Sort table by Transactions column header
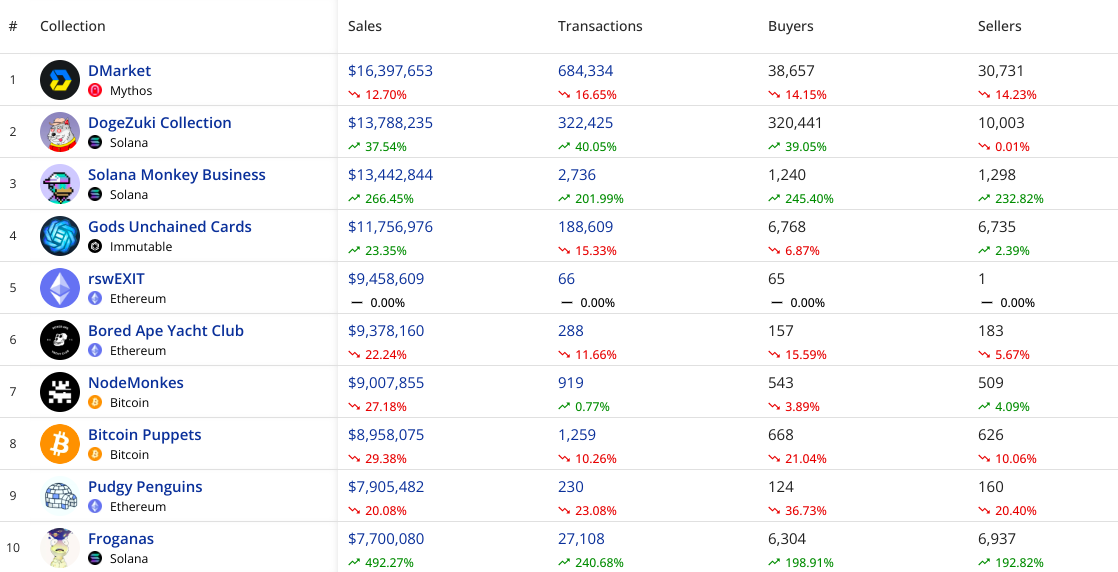 click(x=600, y=26)
